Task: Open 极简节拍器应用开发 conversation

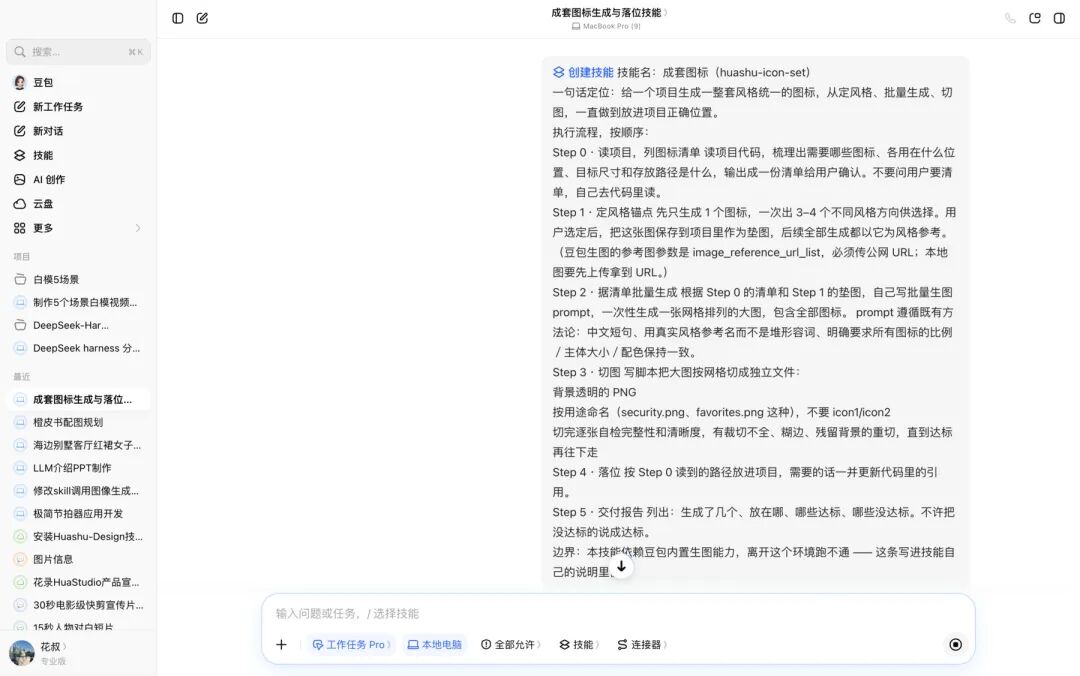Action: (78, 513)
